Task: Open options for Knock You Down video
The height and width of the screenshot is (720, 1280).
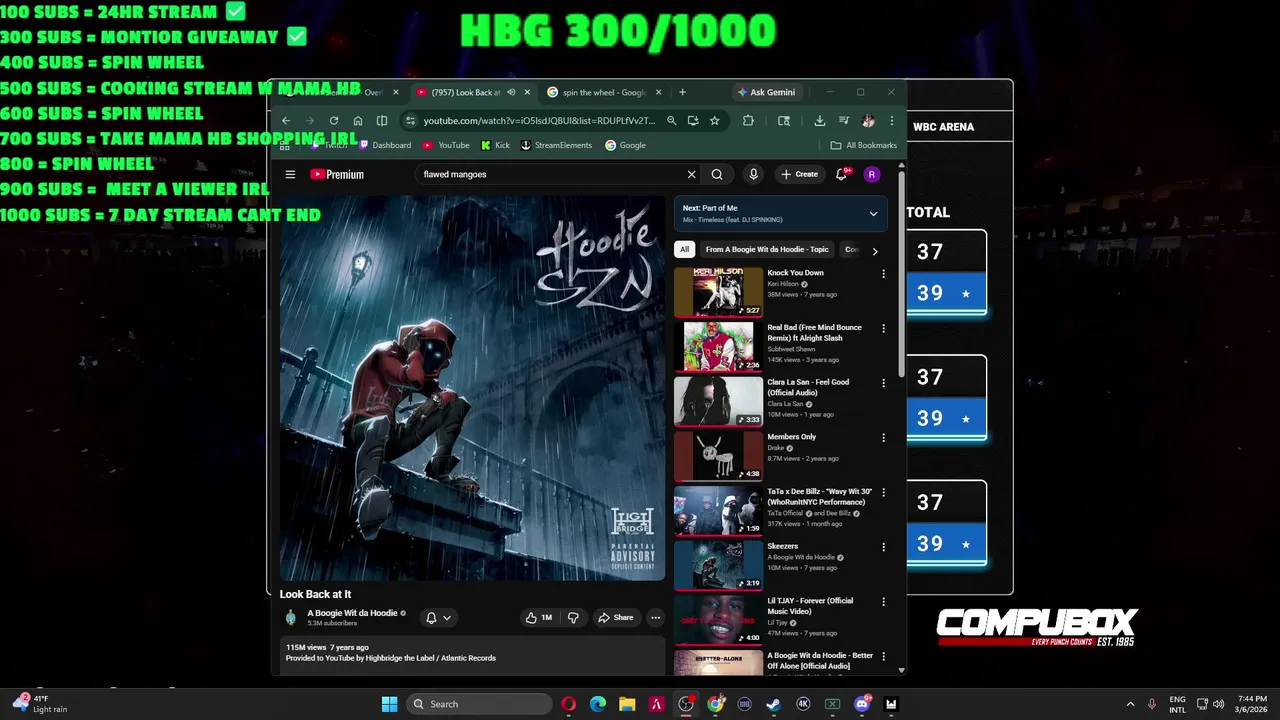Action: coord(883,274)
